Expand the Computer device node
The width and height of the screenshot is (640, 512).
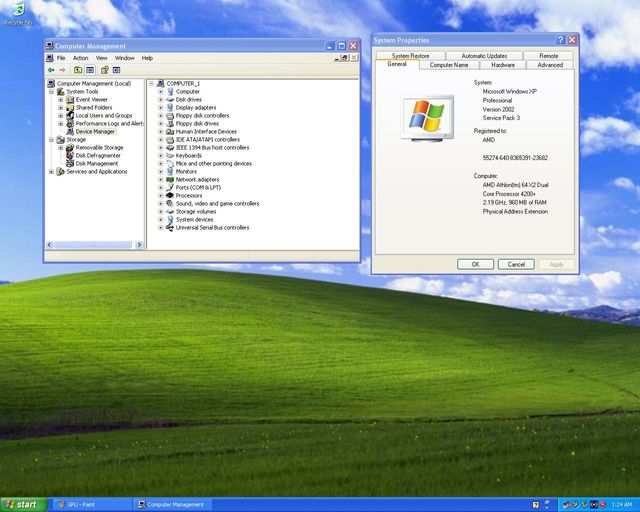[x=160, y=92]
